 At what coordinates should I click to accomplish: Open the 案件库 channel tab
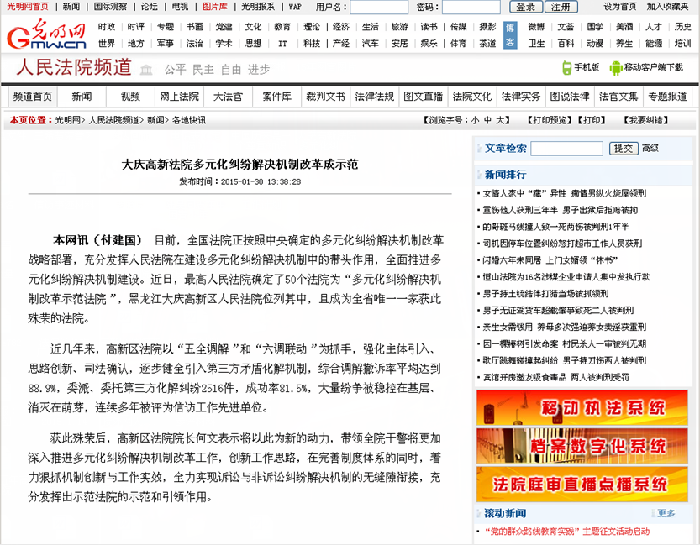click(277, 97)
